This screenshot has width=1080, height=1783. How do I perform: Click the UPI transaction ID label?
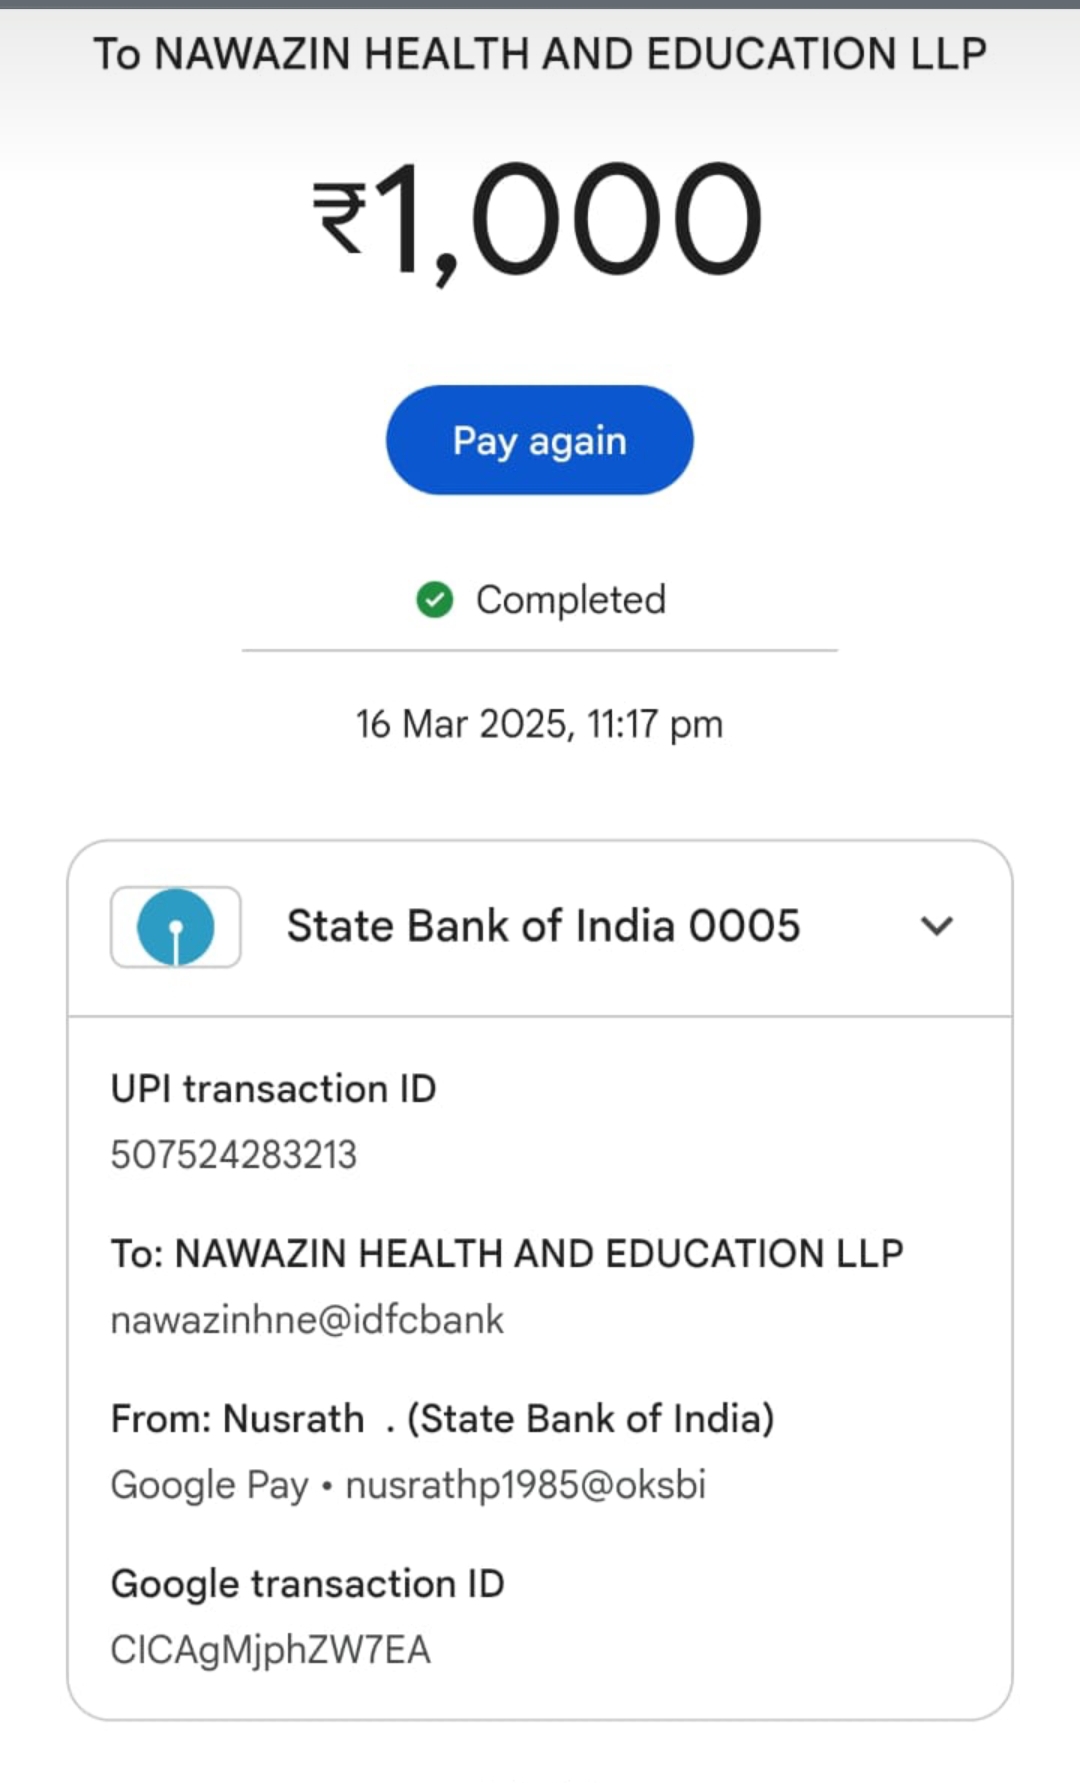273,1089
